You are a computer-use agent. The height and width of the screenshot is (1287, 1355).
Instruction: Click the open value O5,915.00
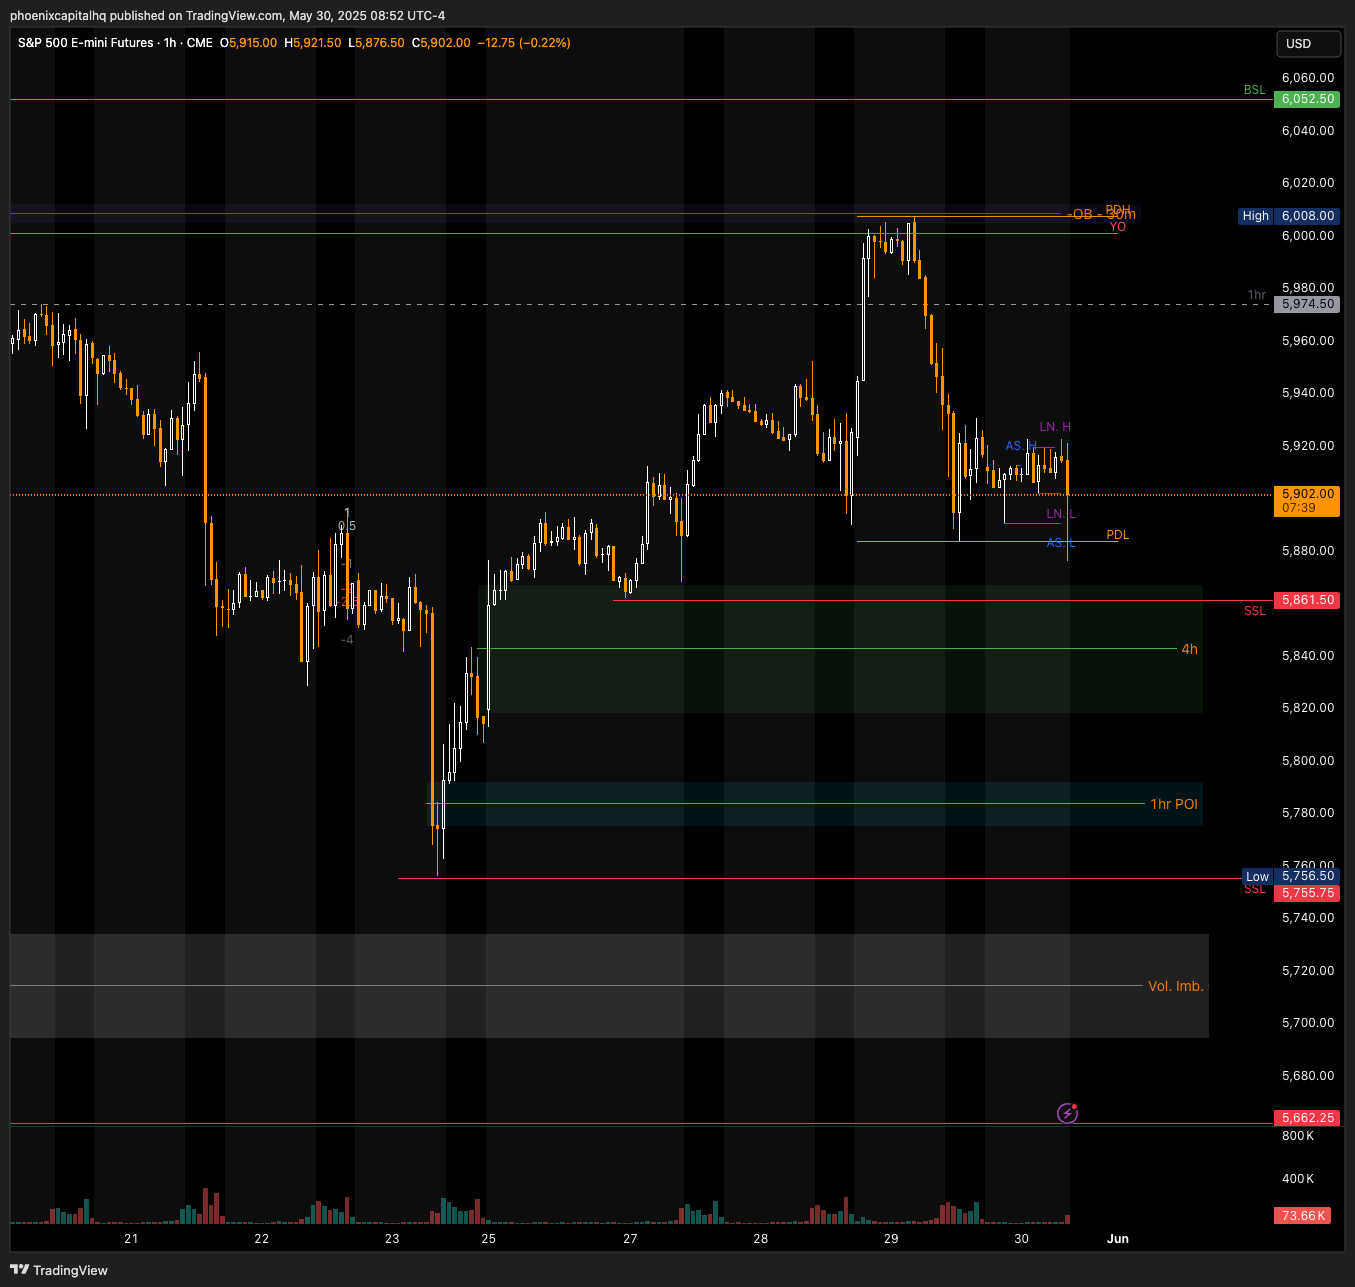pyautogui.click(x=248, y=43)
